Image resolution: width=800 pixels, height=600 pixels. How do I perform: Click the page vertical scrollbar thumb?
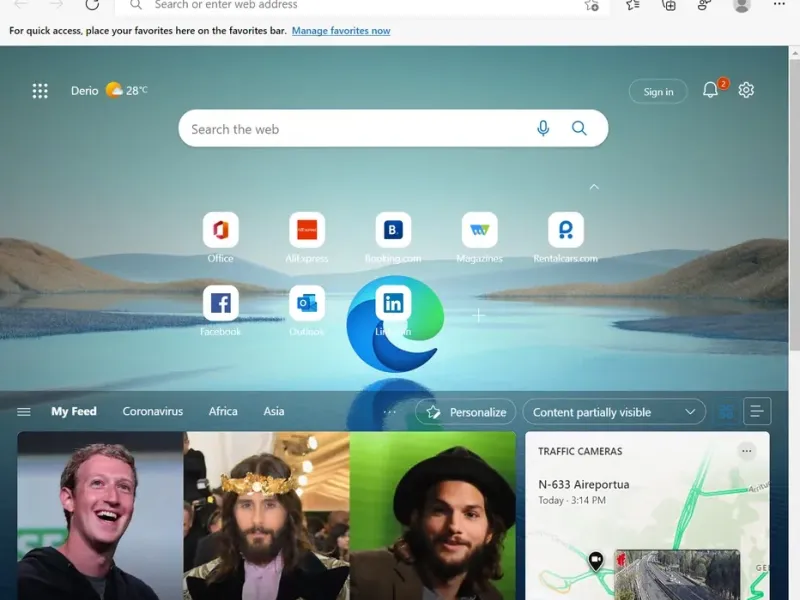tap(794, 204)
